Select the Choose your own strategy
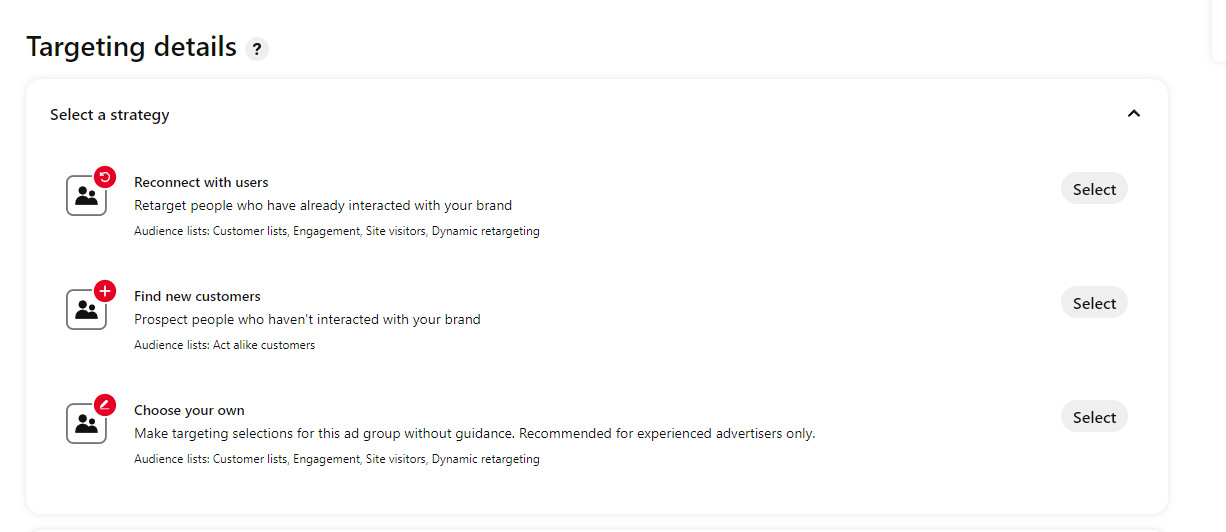This screenshot has width=1226, height=532. click(x=1094, y=417)
